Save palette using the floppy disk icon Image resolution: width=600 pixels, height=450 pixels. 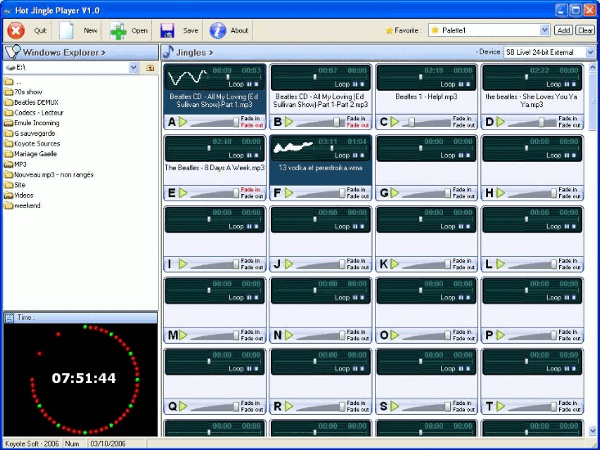coord(167,30)
